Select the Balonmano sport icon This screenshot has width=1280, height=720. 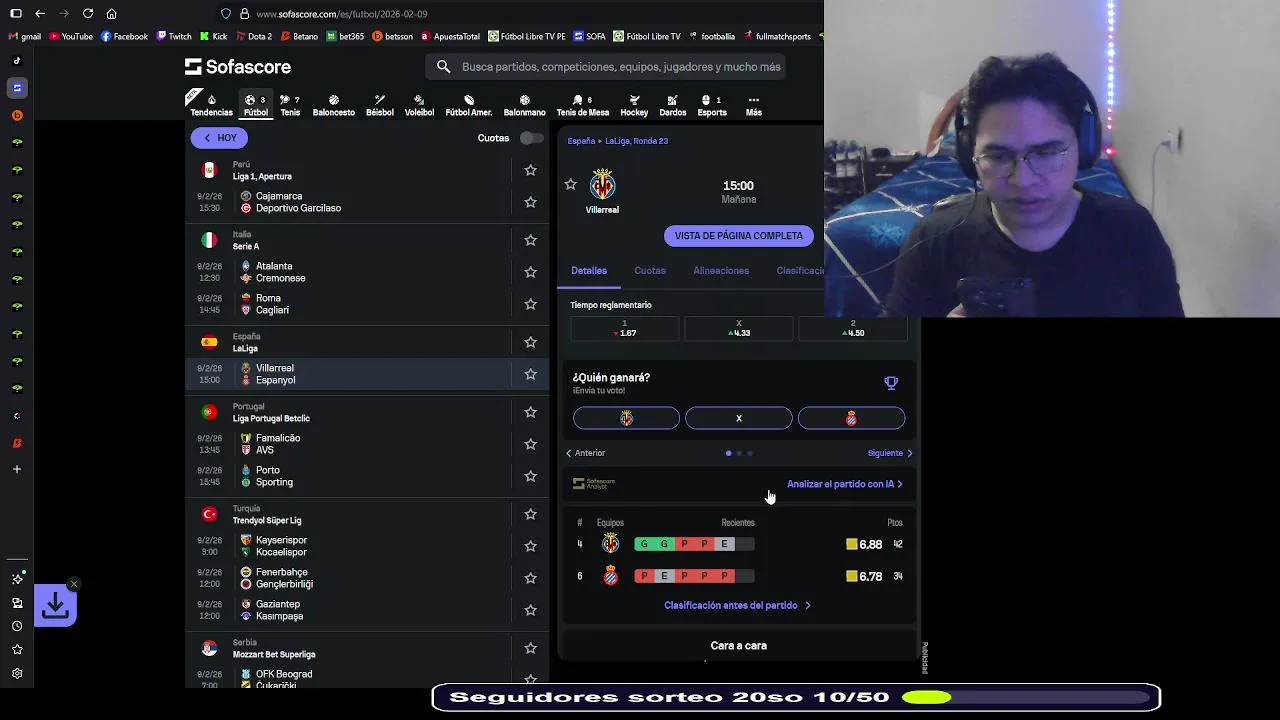[524, 105]
